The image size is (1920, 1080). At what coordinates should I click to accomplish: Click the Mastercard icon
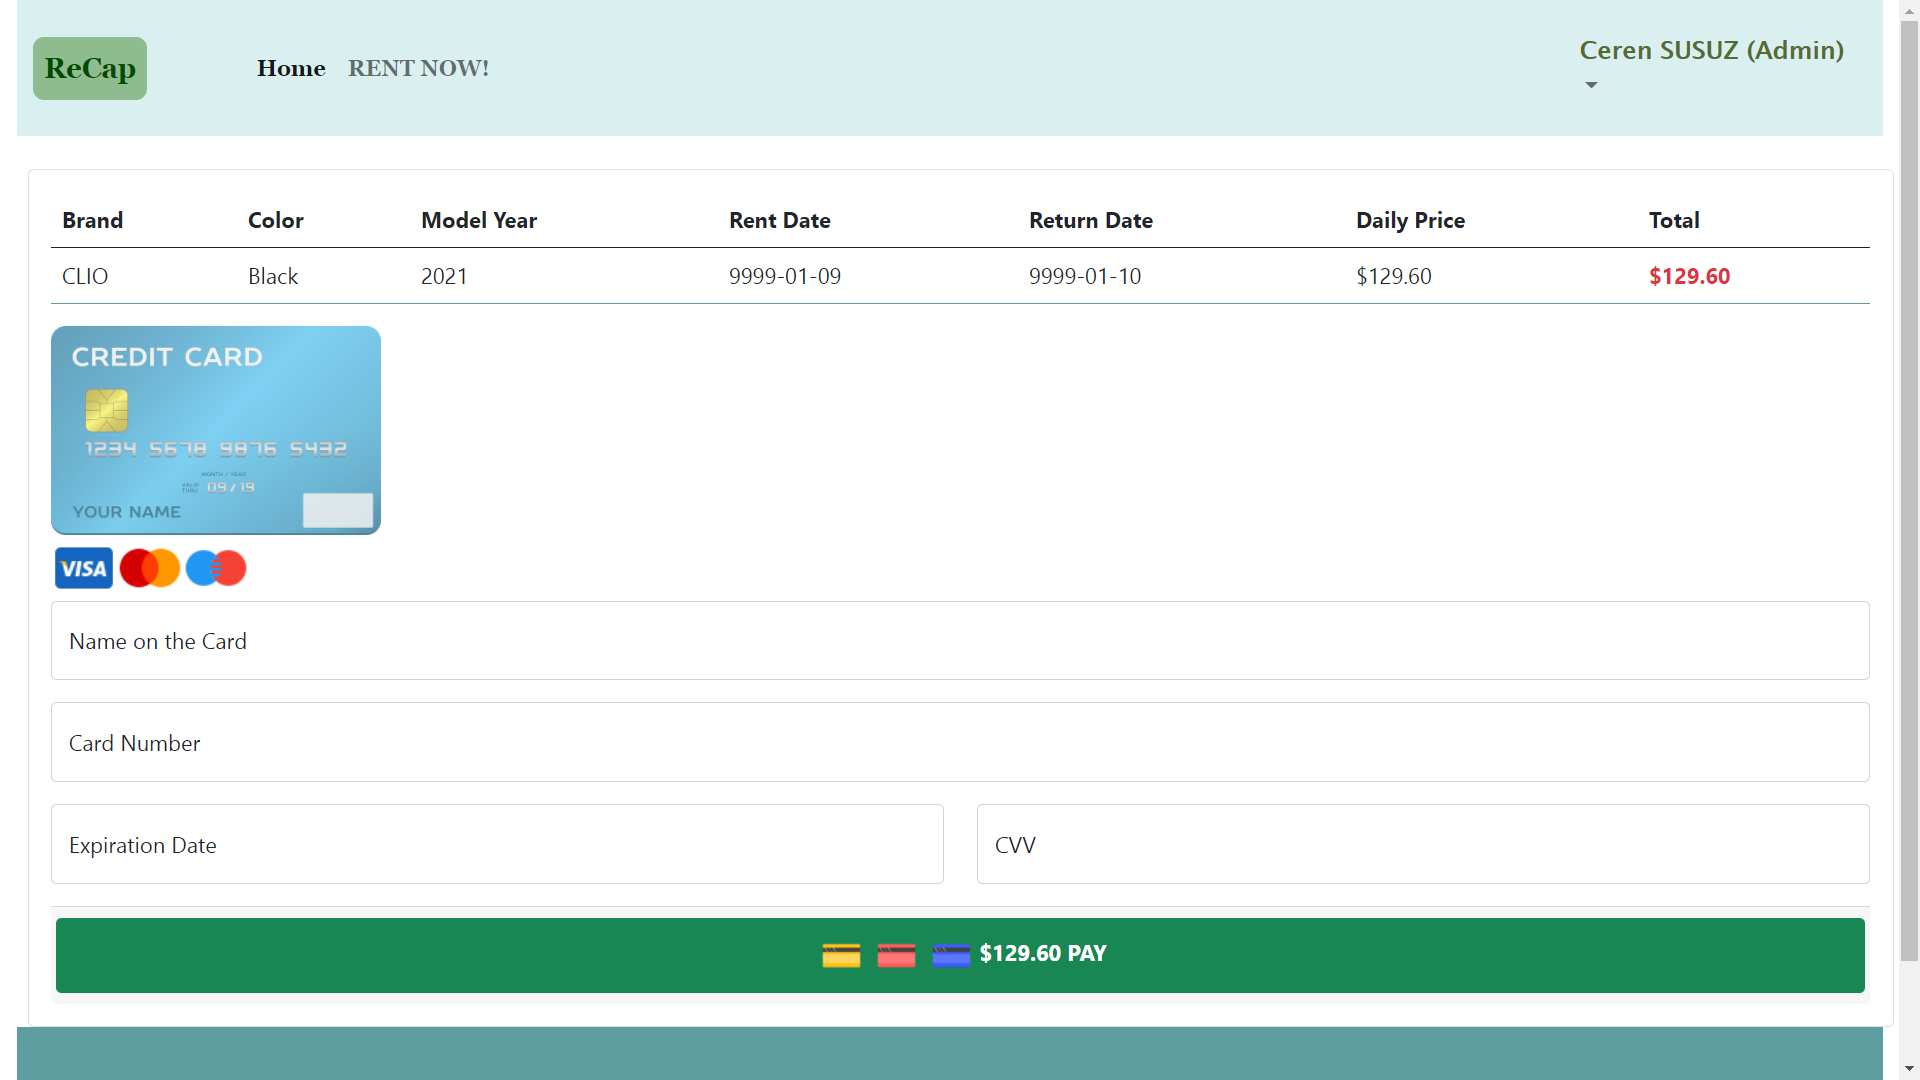tap(150, 568)
